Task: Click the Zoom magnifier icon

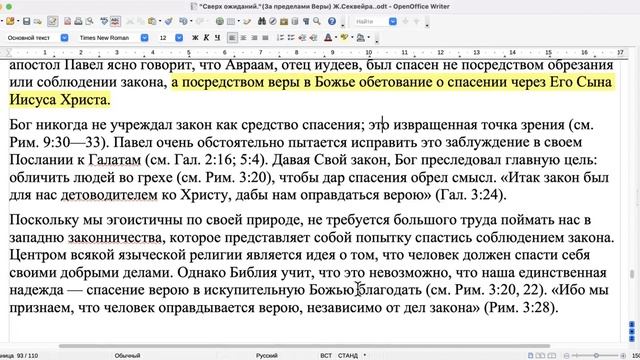Action: (317, 21)
